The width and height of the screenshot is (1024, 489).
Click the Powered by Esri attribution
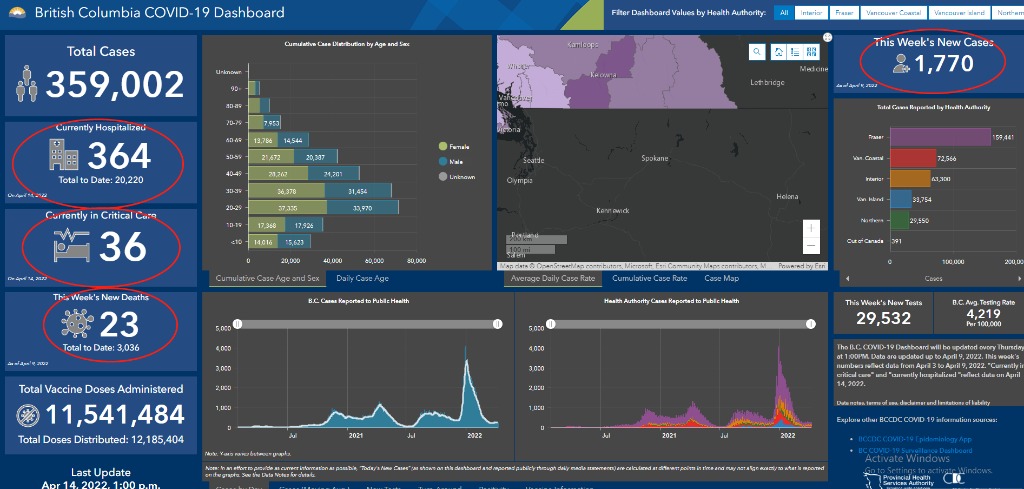(x=803, y=266)
